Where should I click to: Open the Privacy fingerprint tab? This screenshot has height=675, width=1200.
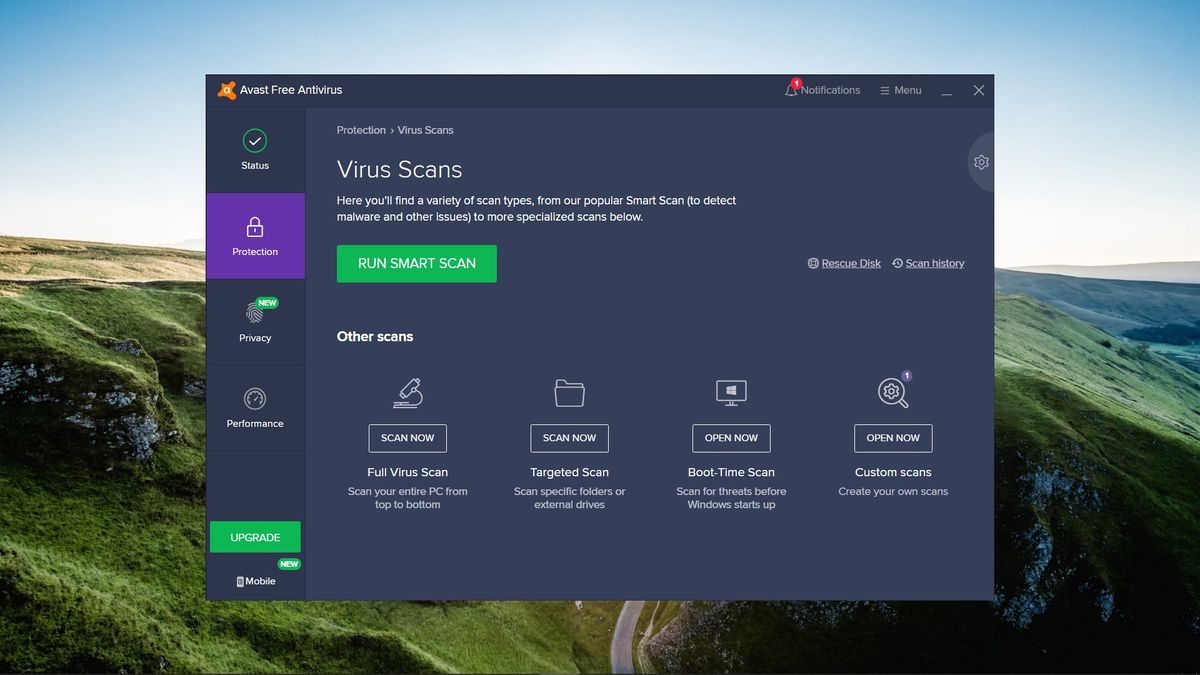click(x=255, y=322)
